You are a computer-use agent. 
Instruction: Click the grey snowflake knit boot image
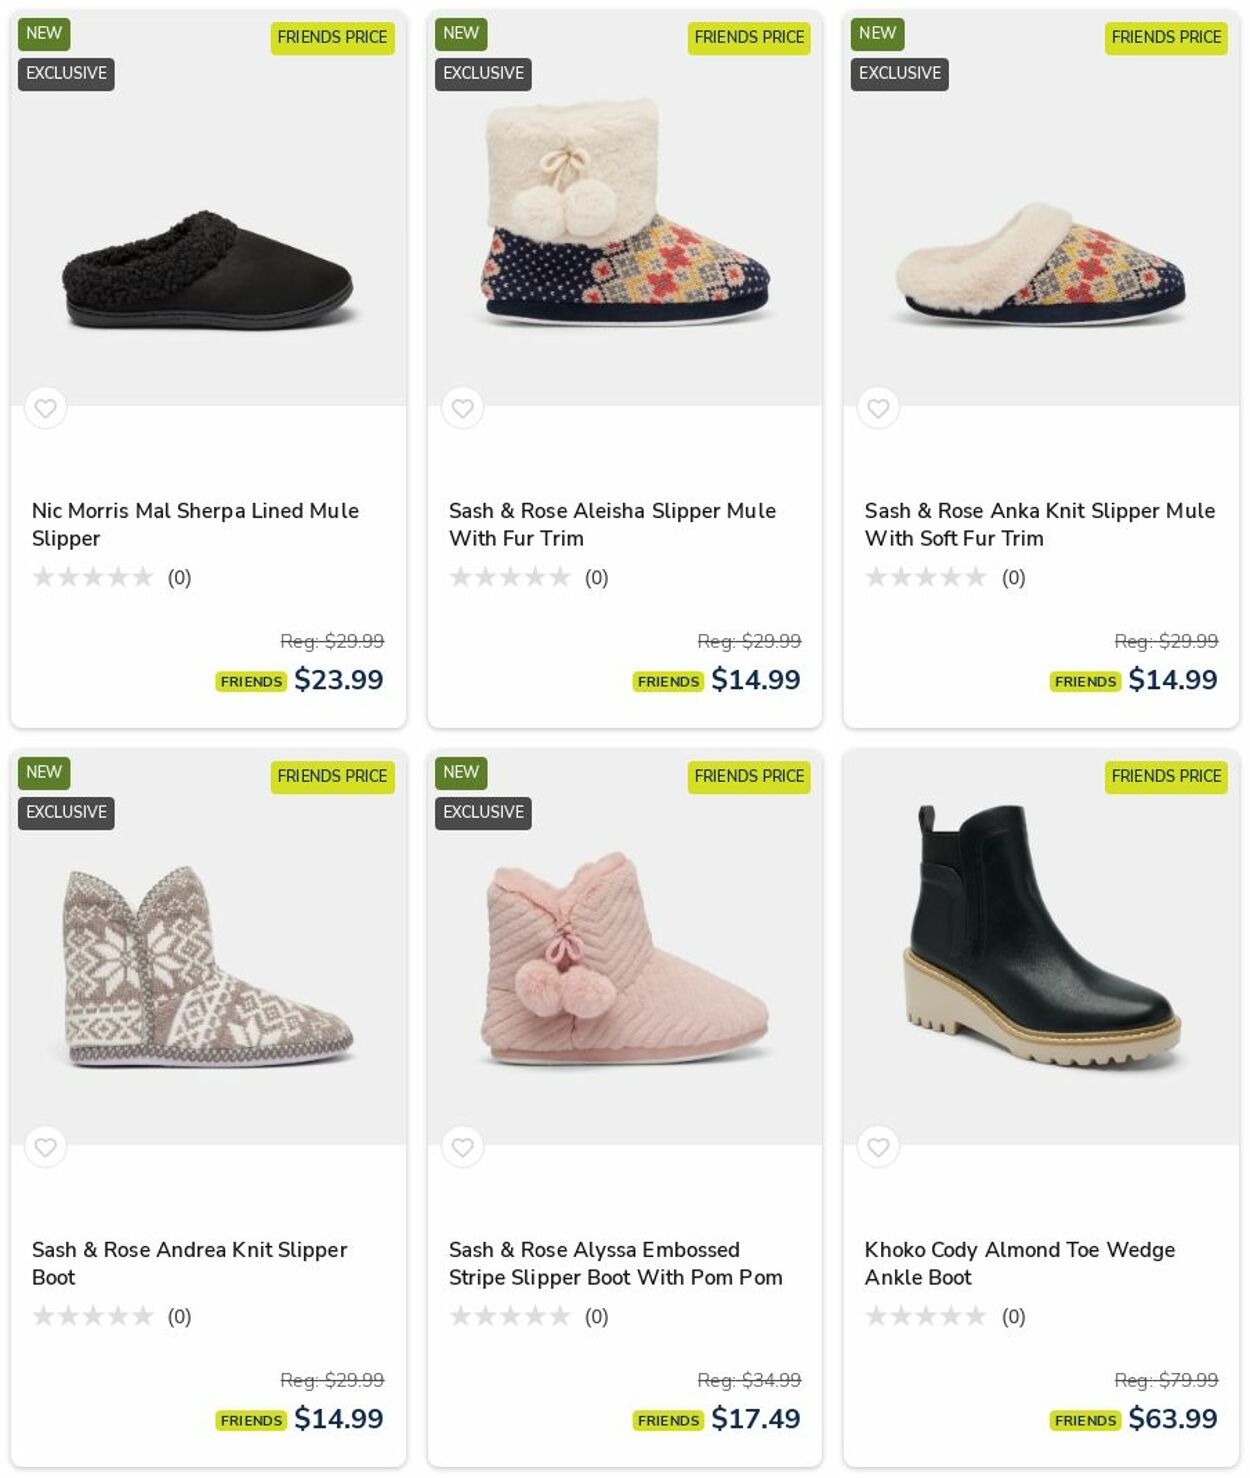point(208,965)
